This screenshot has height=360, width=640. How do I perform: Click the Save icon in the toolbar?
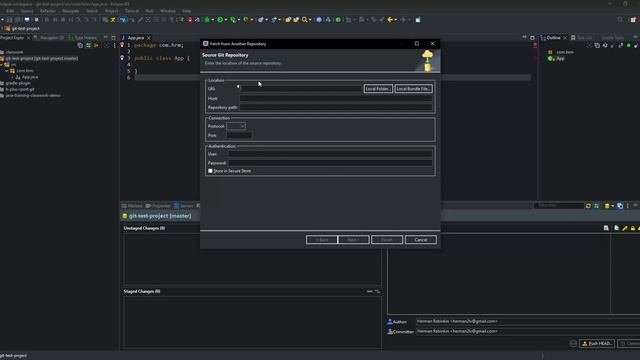click(9, 20)
